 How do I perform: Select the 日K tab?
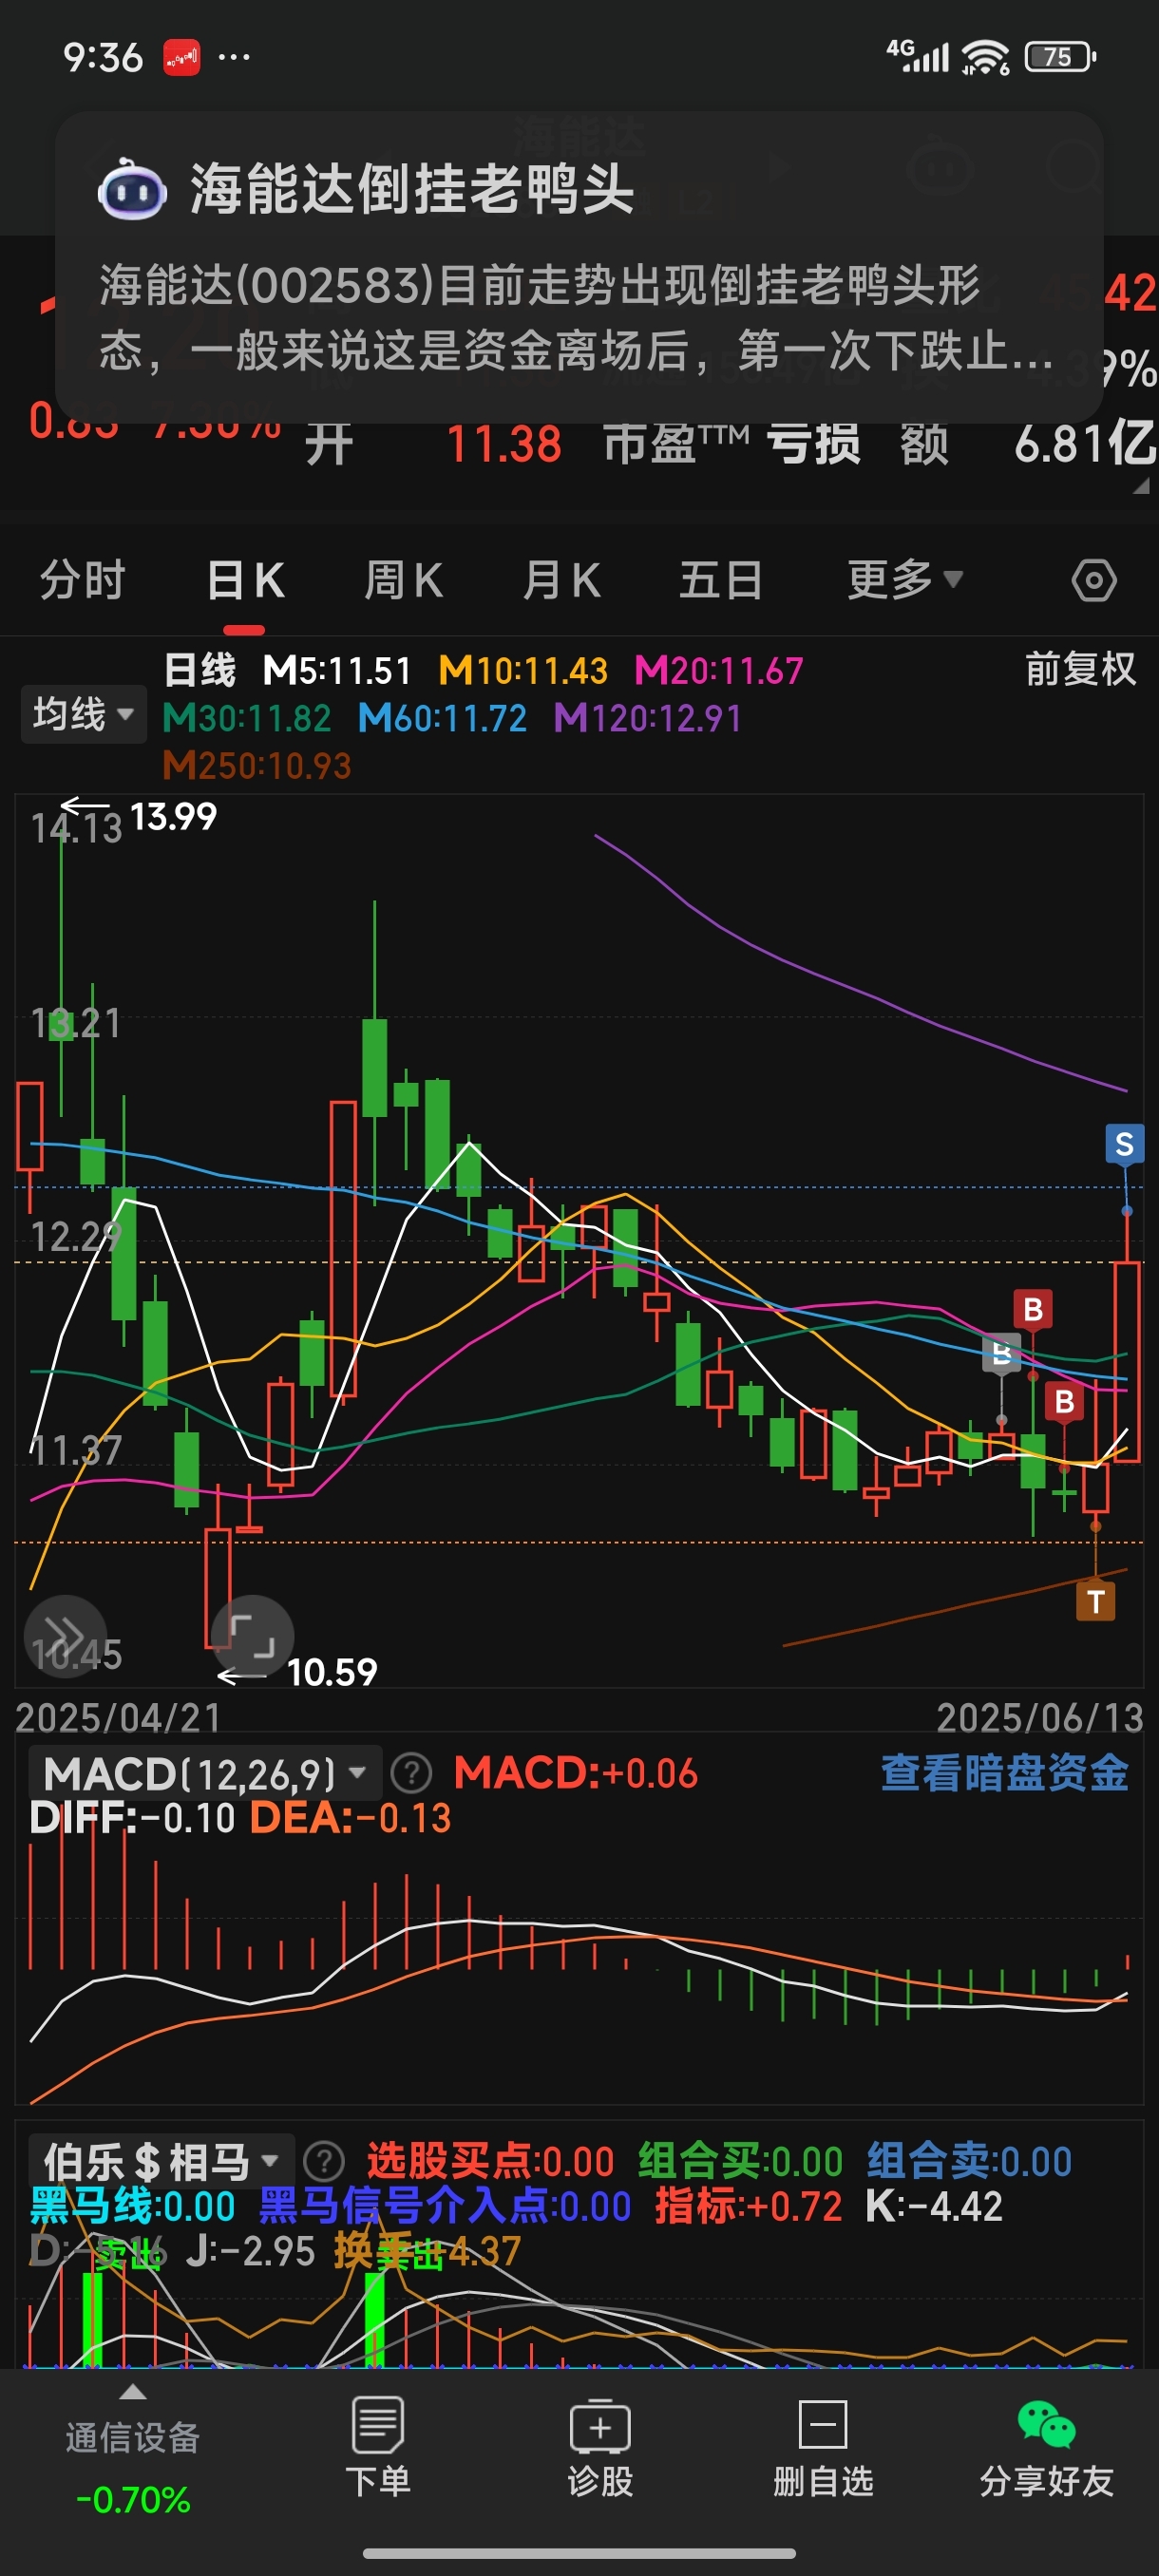coord(245,580)
